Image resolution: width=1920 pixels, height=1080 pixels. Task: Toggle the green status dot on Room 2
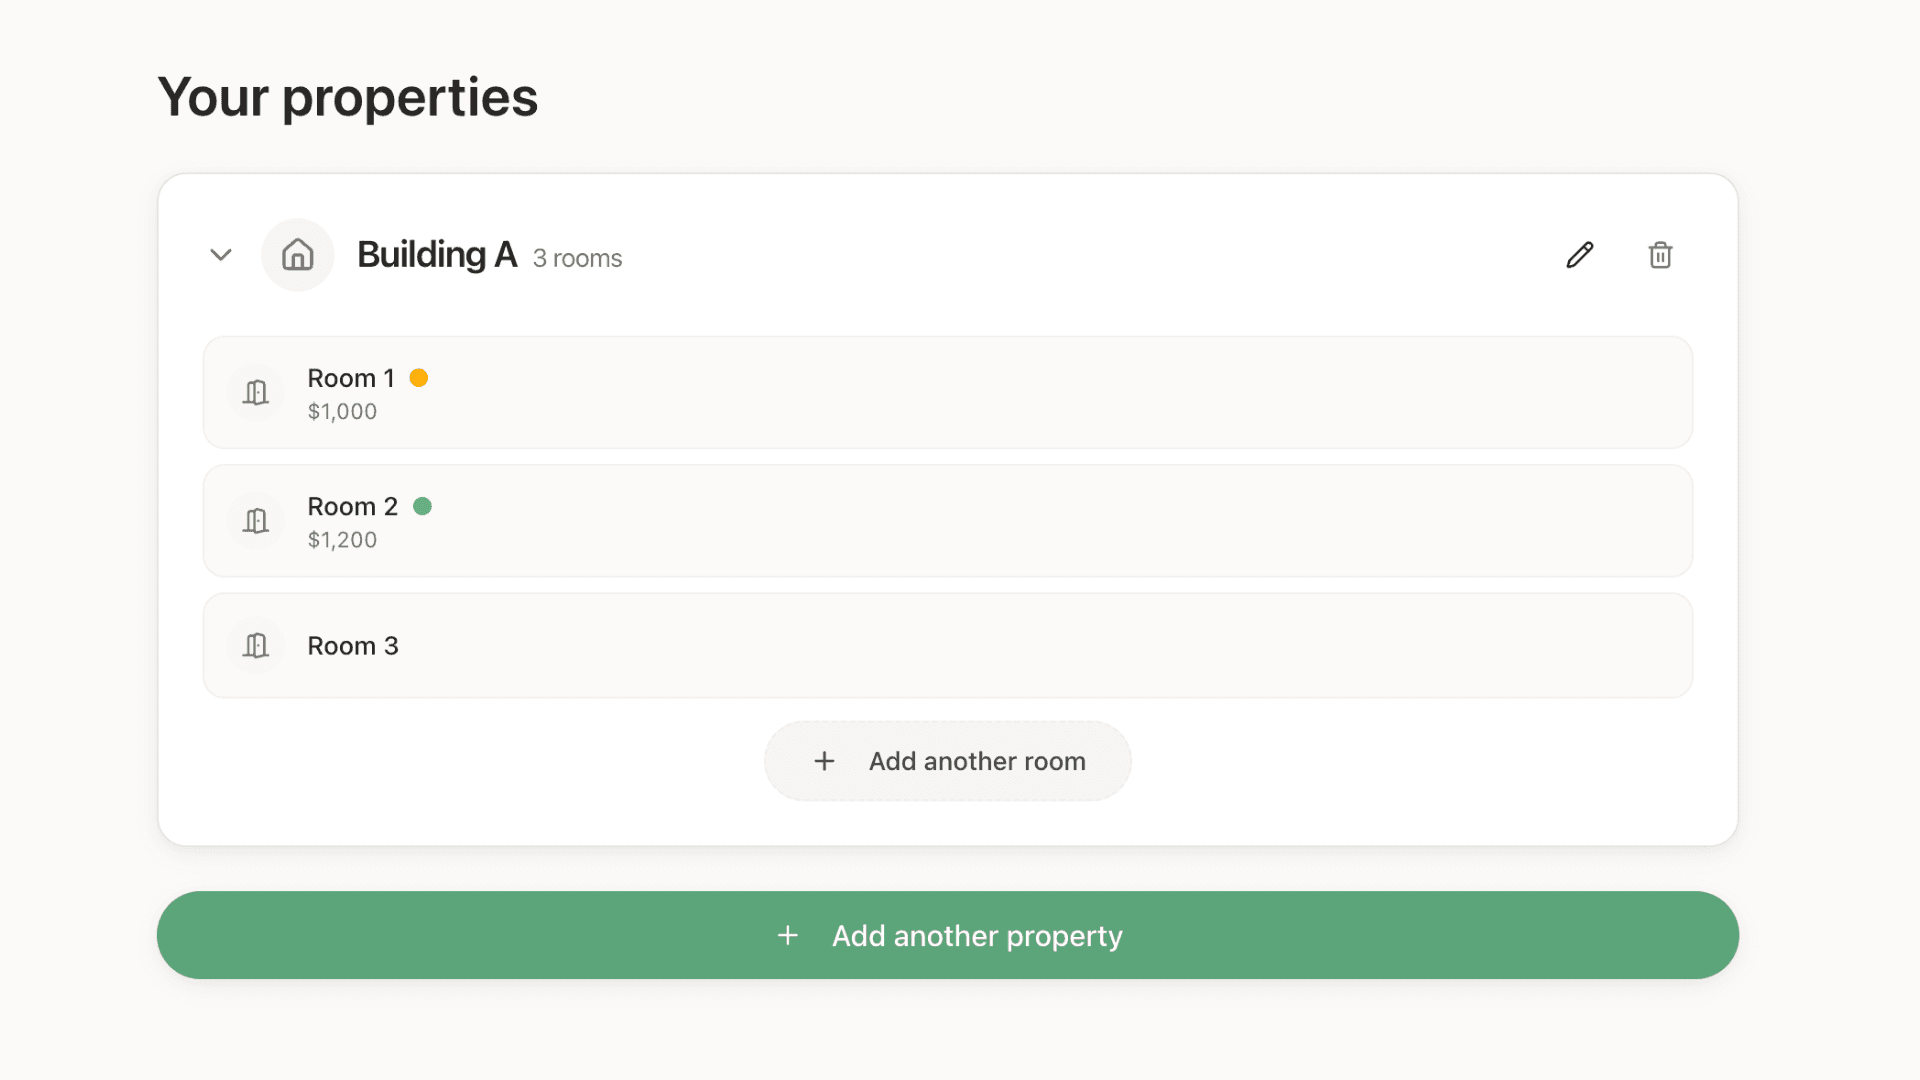(x=423, y=506)
